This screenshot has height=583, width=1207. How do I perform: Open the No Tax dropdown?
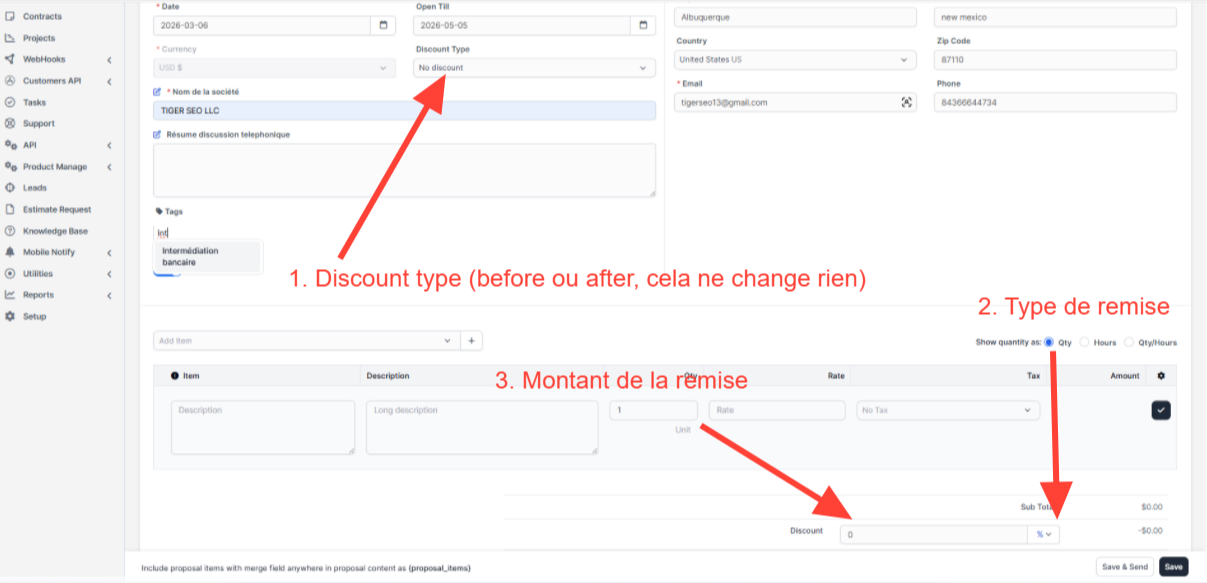[x=947, y=410]
